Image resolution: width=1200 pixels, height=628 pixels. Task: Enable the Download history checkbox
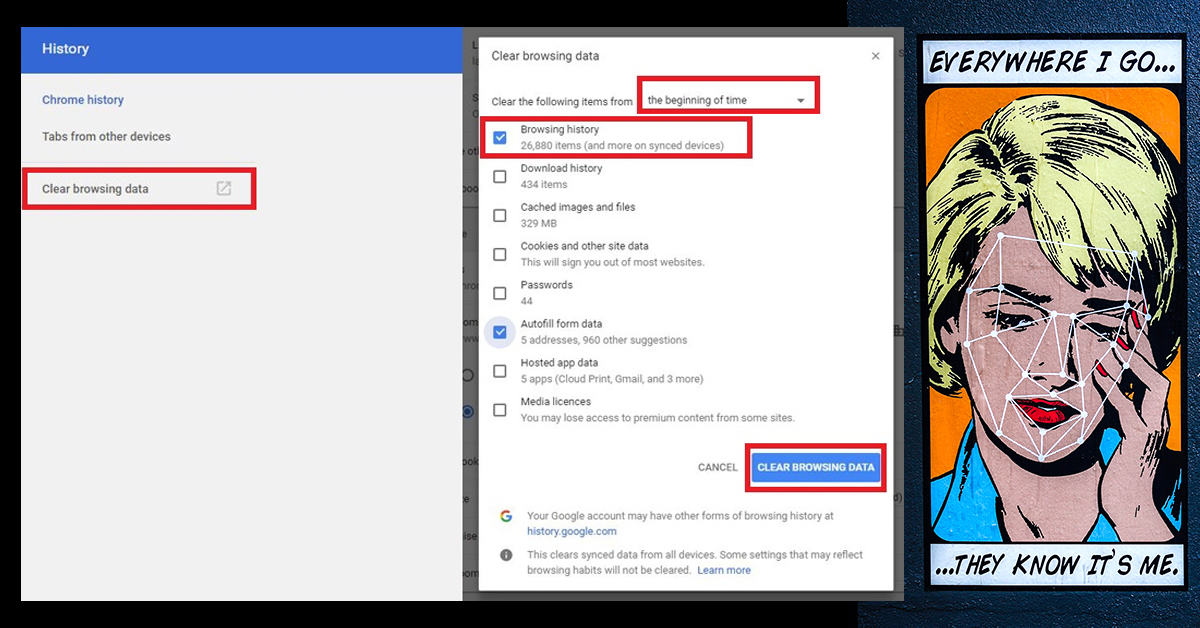(x=500, y=176)
